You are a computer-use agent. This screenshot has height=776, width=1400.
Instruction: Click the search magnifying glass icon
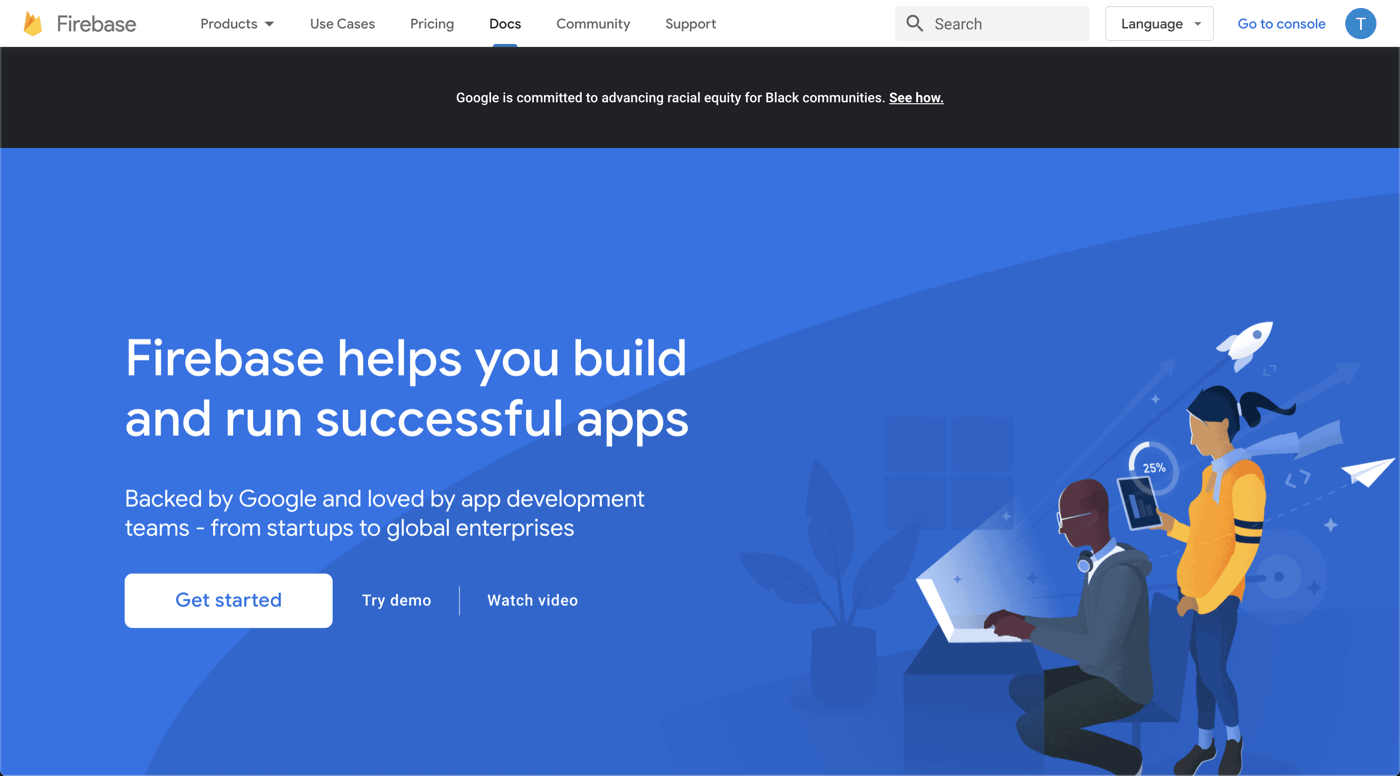[x=914, y=23]
